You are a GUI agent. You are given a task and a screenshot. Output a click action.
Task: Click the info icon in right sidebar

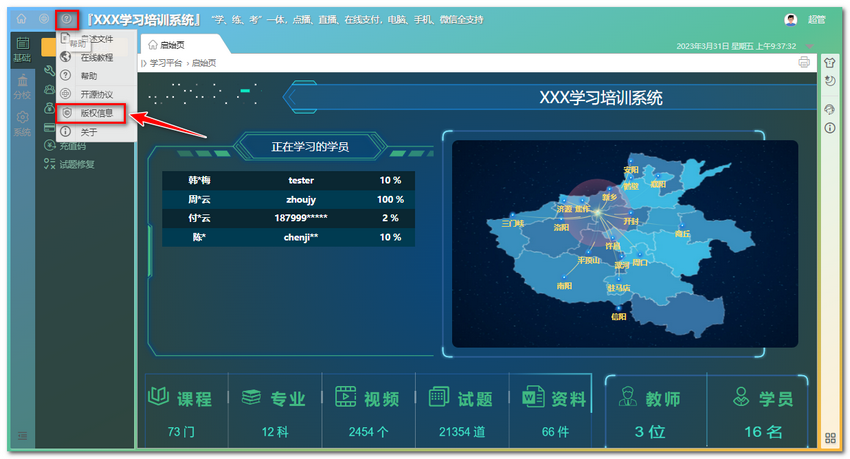click(x=829, y=128)
